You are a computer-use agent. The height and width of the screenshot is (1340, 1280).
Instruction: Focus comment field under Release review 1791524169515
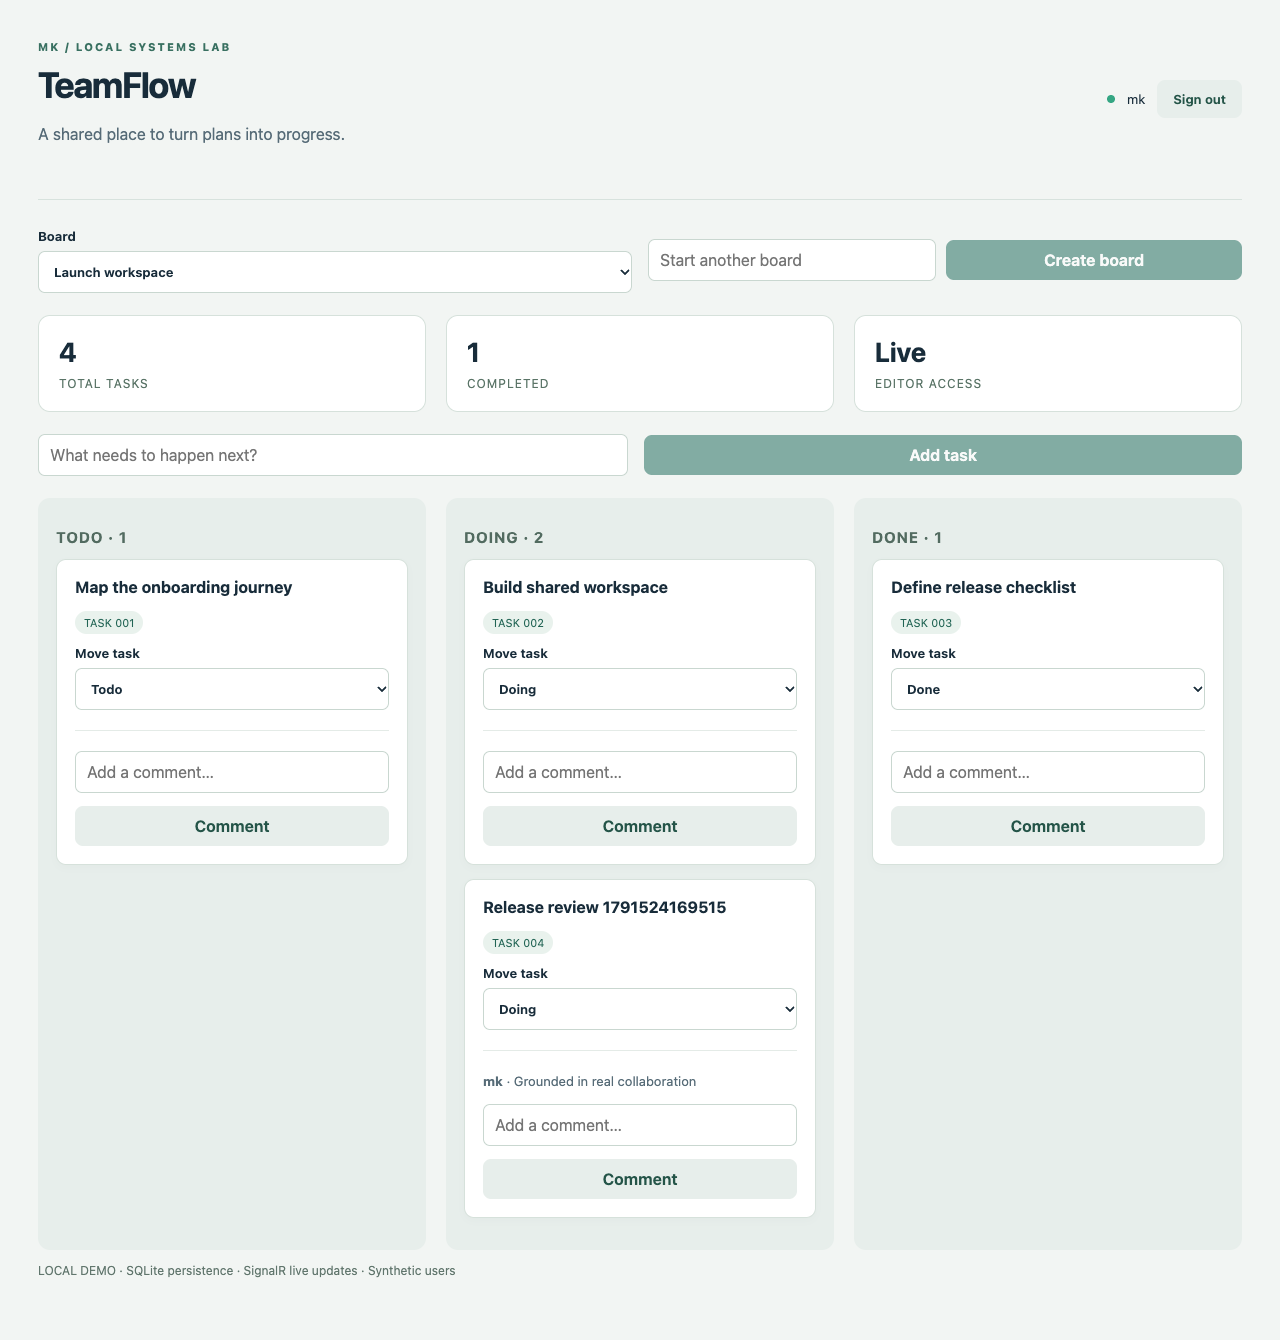coord(640,1125)
